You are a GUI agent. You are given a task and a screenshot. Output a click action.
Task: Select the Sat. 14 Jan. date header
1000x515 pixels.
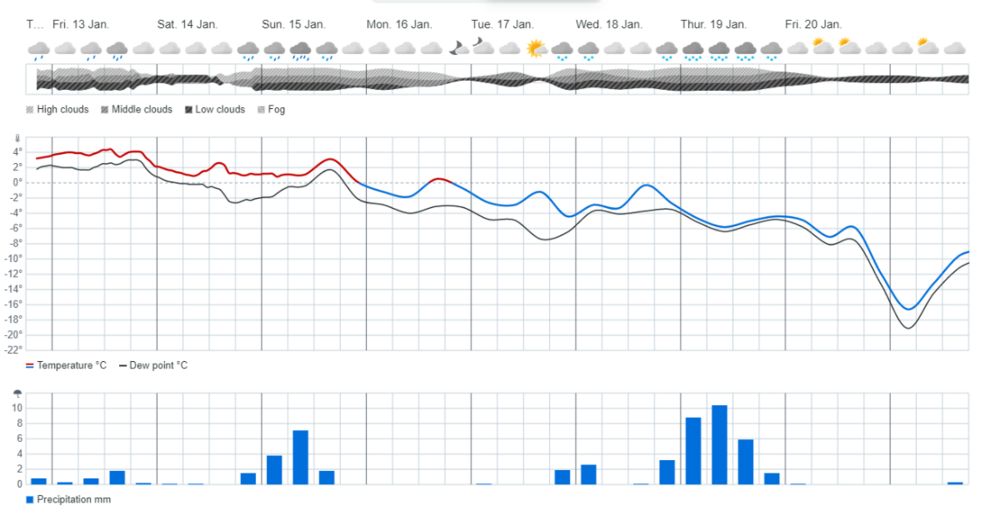coord(187,24)
